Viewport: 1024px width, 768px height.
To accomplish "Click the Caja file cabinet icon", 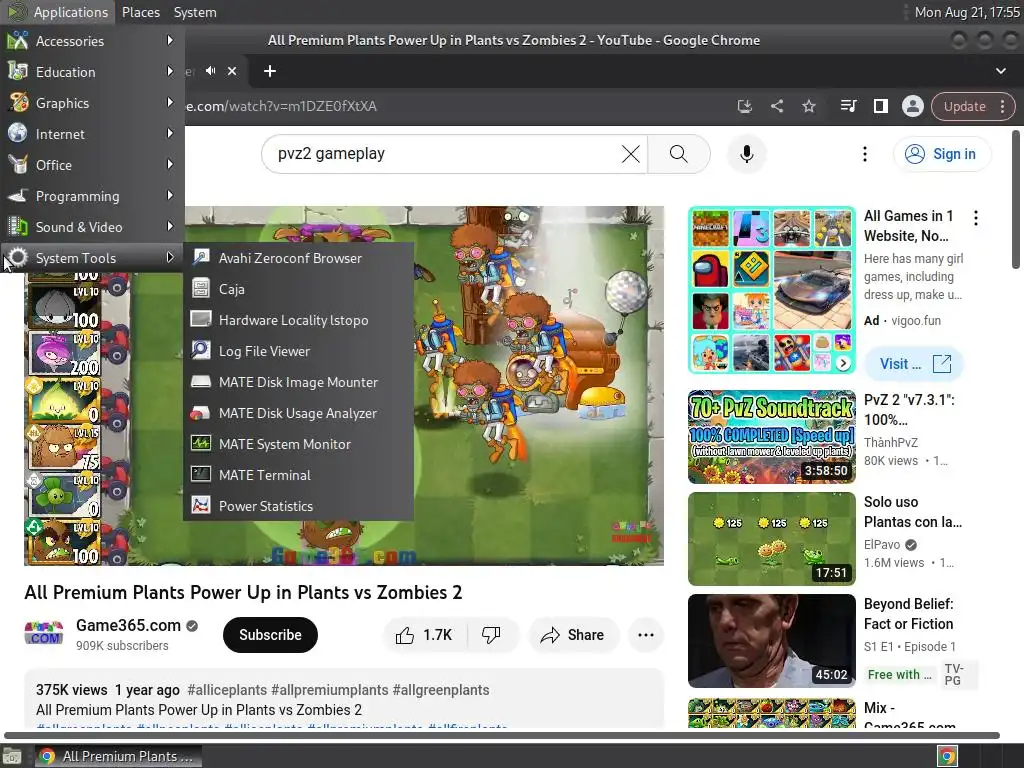I will (x=200, y=288).
